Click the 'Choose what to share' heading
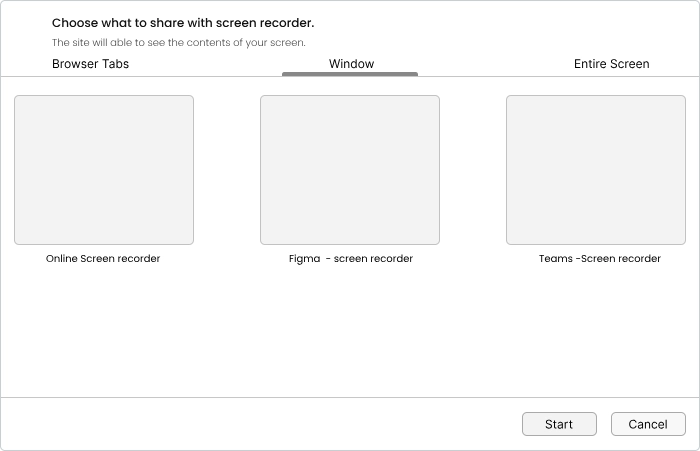Image resolution: width=700 pixels, height=451 pixels. pos(183,23)
